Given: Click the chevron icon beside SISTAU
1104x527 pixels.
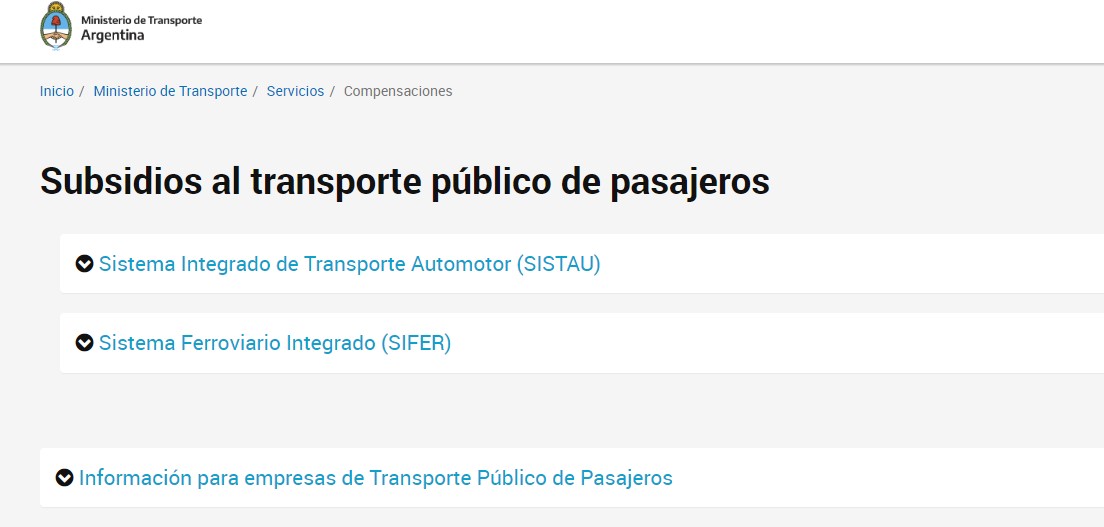Looking at the screenshot, I should coord(84,264).
